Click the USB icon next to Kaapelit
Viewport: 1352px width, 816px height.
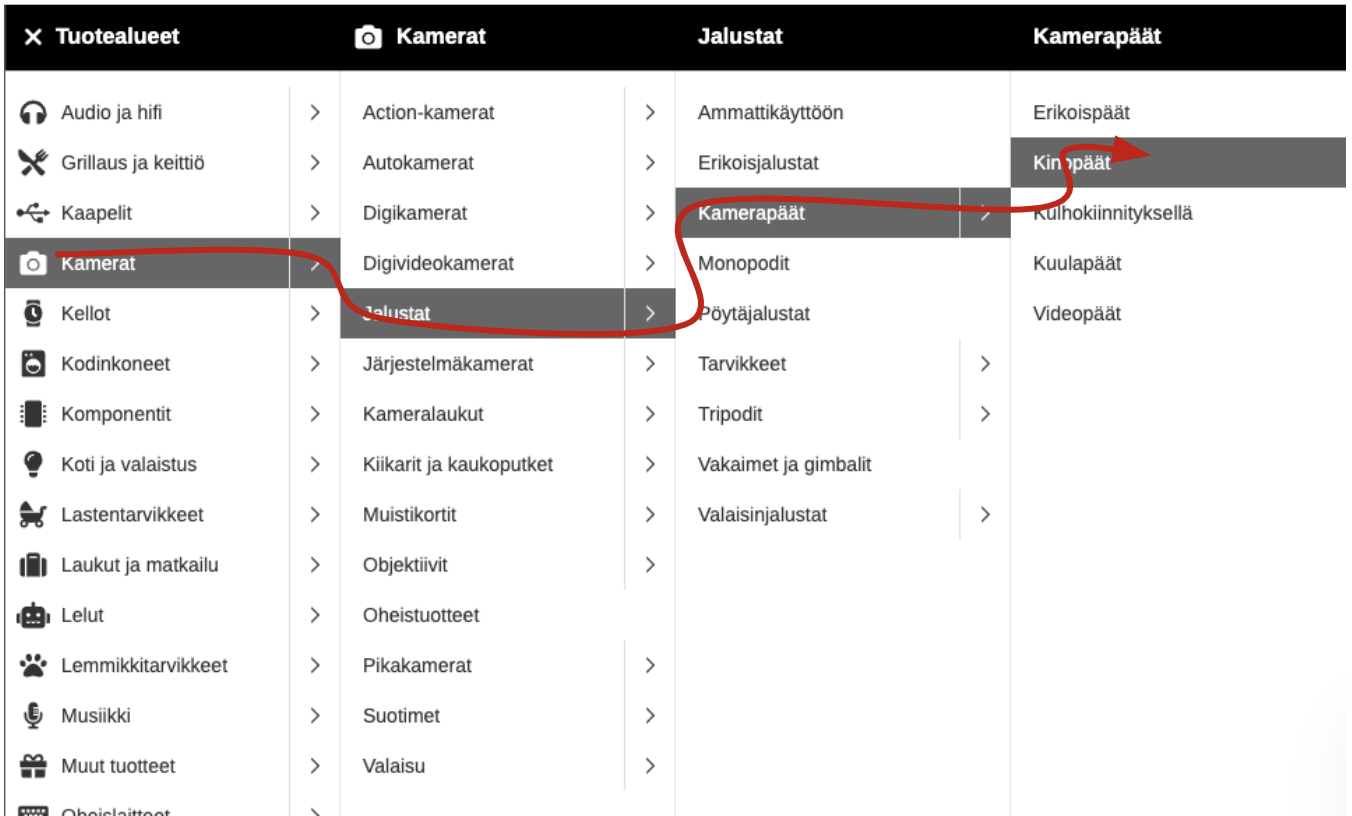click(33, 213)
